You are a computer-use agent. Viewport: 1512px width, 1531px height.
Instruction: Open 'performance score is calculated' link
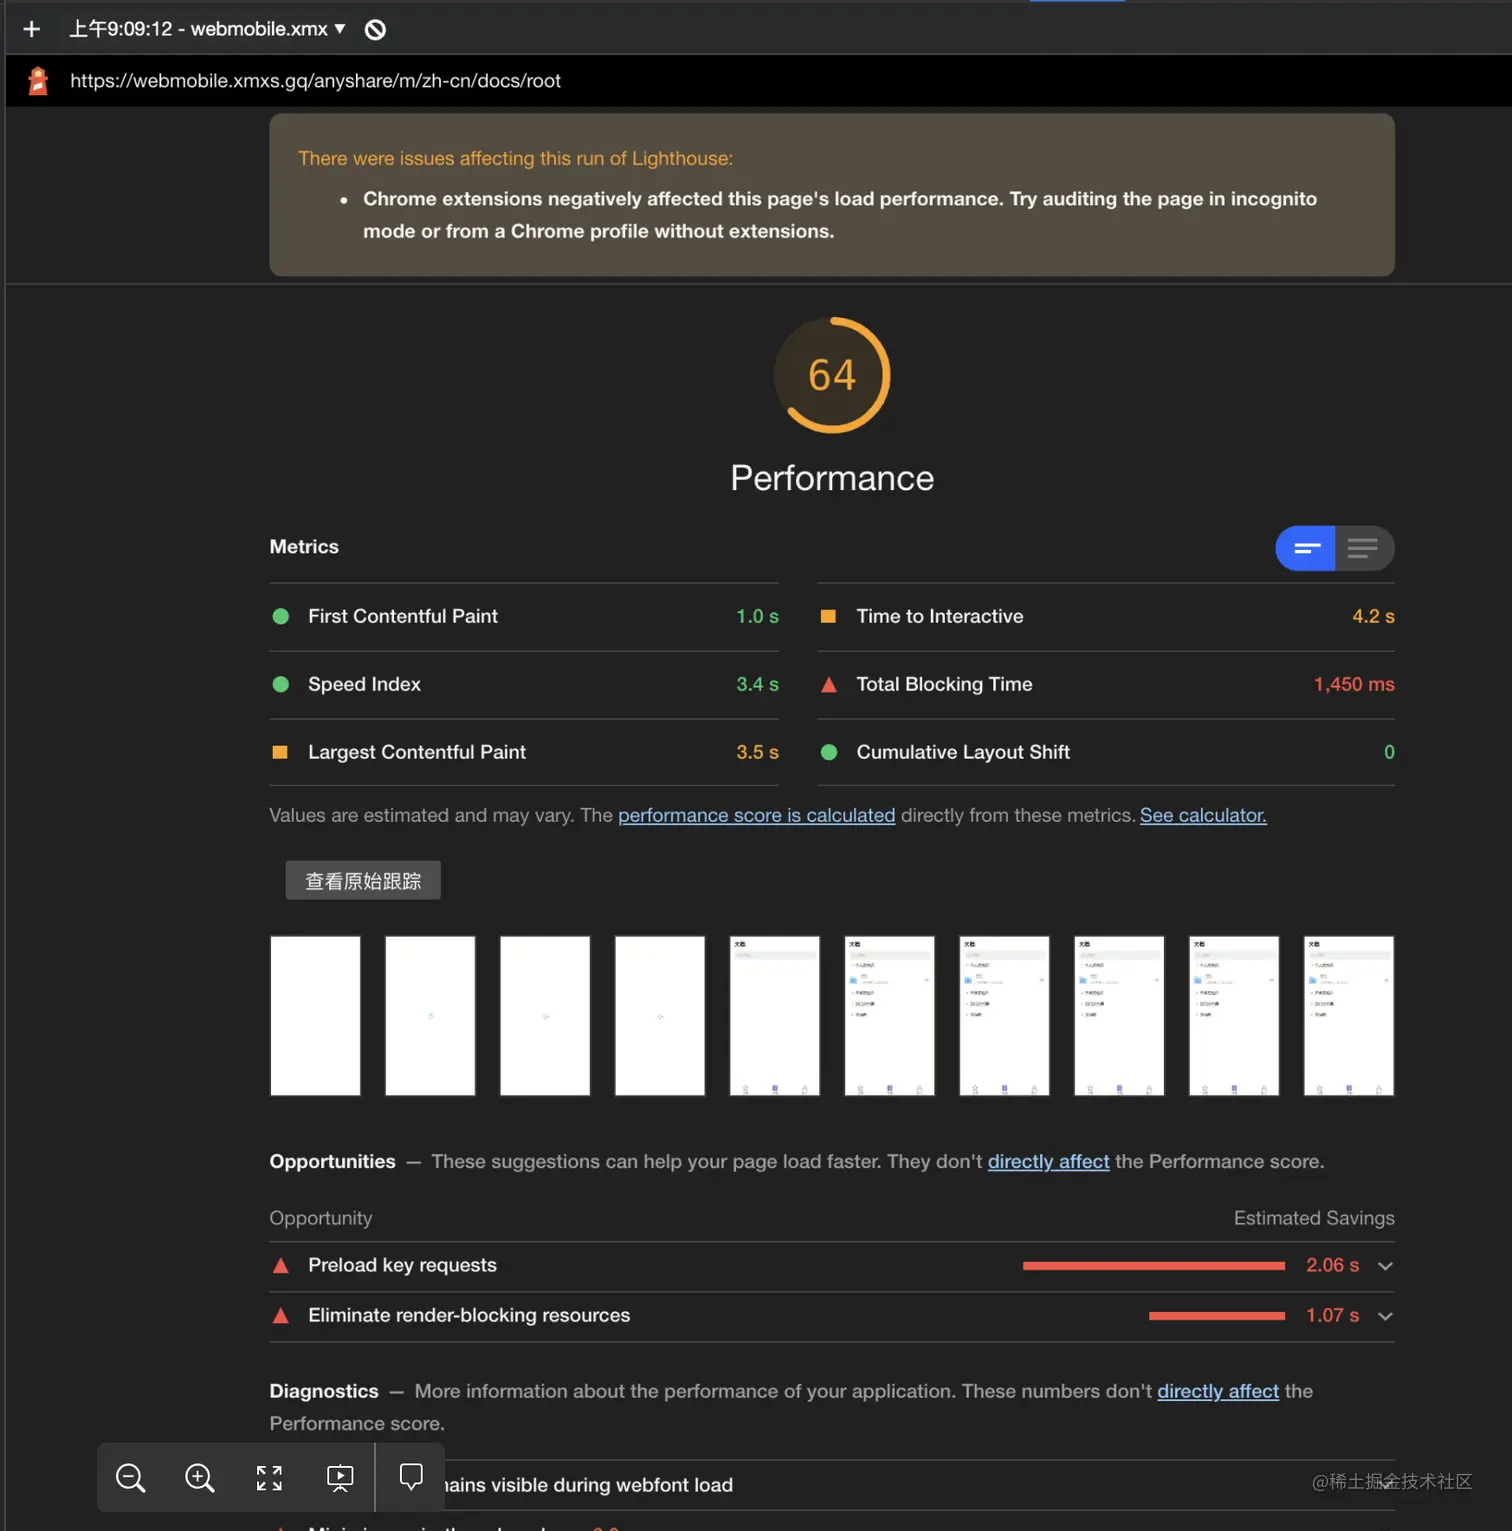pos(757,815)
